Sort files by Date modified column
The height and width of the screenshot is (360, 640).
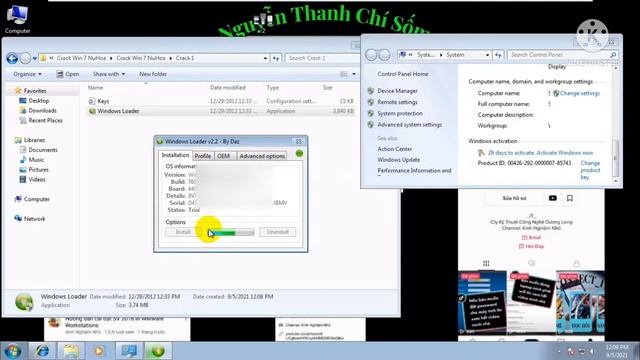[228, 88]
